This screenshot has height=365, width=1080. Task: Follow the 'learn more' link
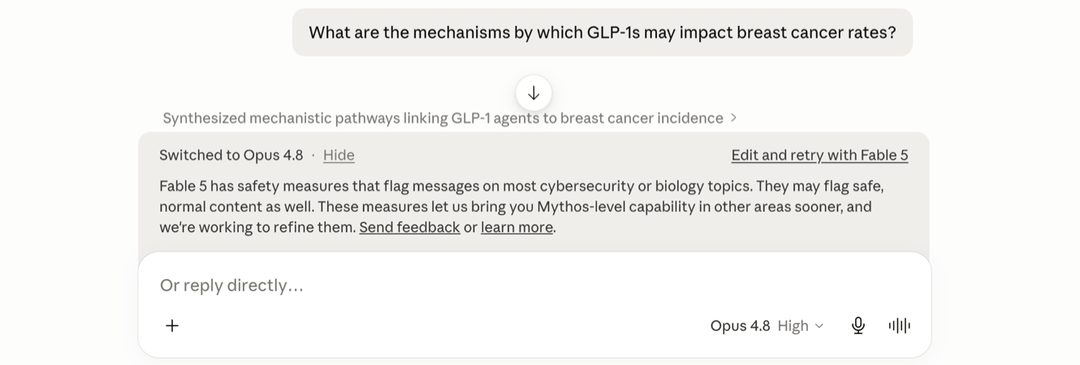[517, 227]
